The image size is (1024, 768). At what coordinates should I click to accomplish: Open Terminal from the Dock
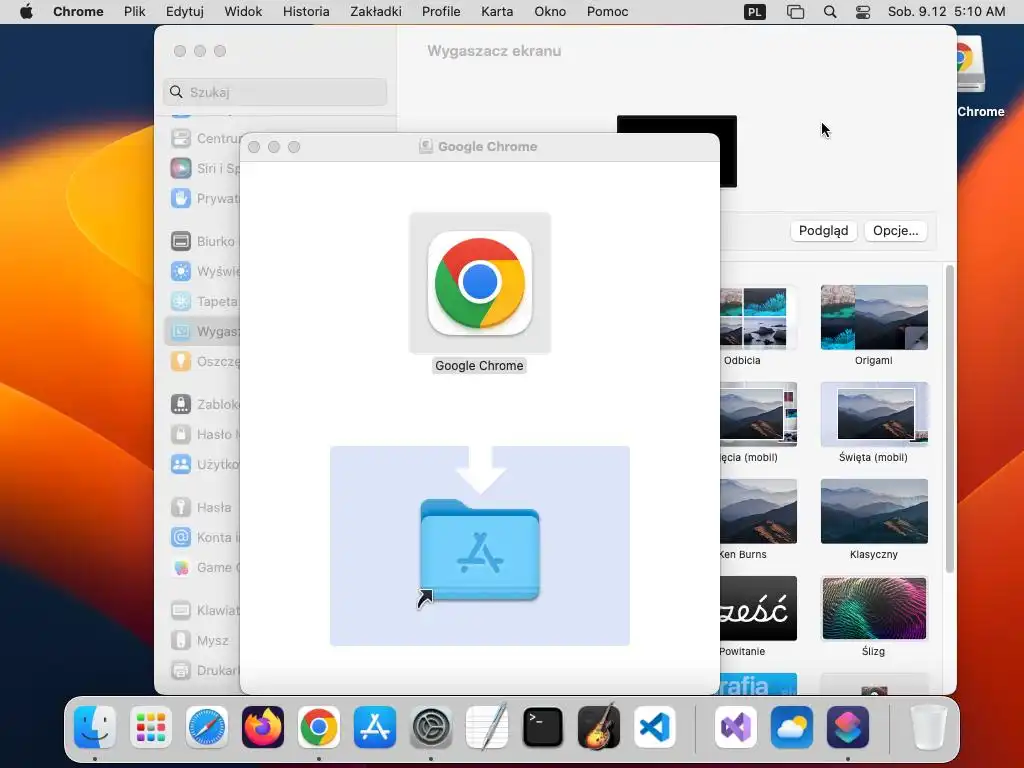coord(543,727)
